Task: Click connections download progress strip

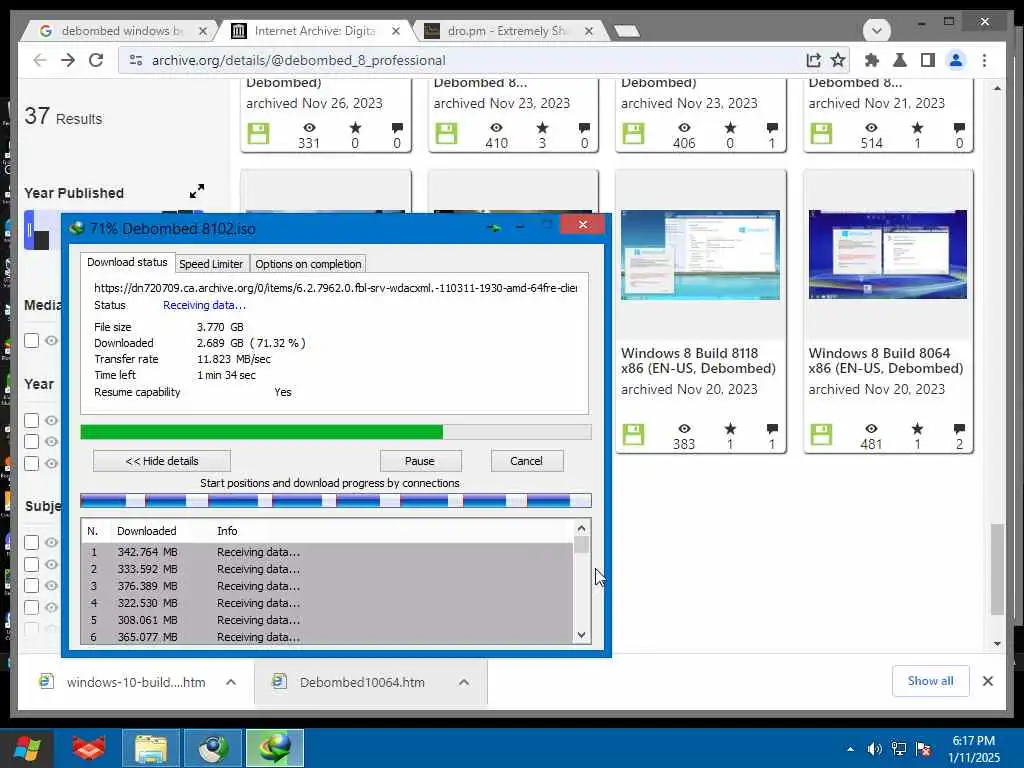Action: (x=336, y=501)
